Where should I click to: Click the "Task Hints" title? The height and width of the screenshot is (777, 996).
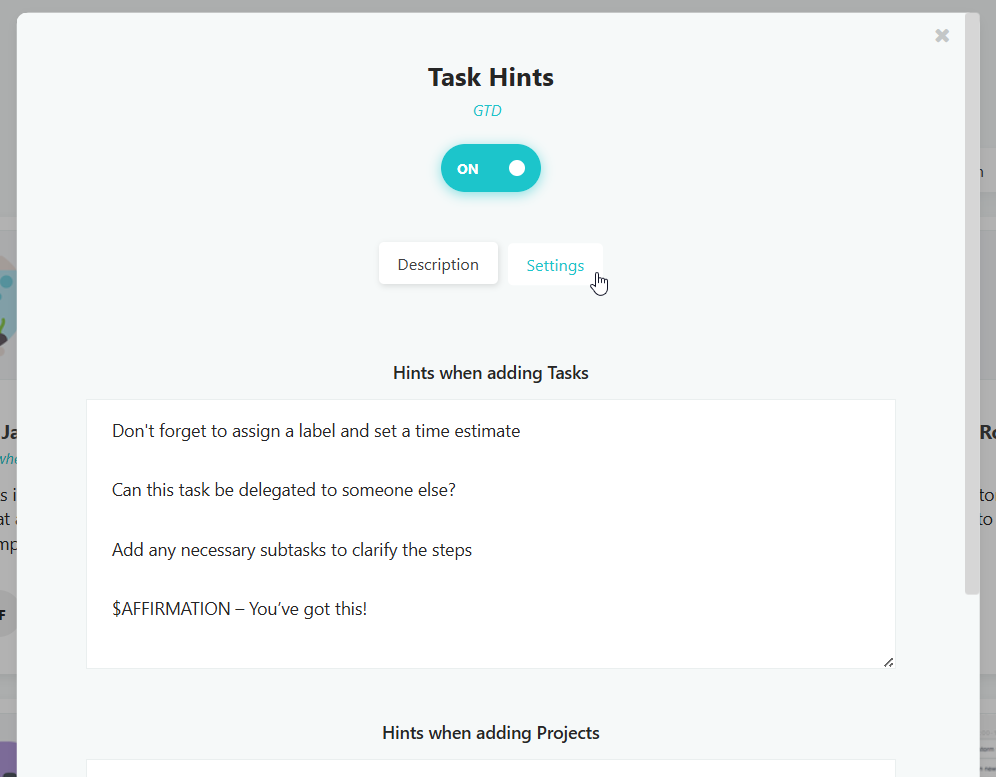pos(491,77)
